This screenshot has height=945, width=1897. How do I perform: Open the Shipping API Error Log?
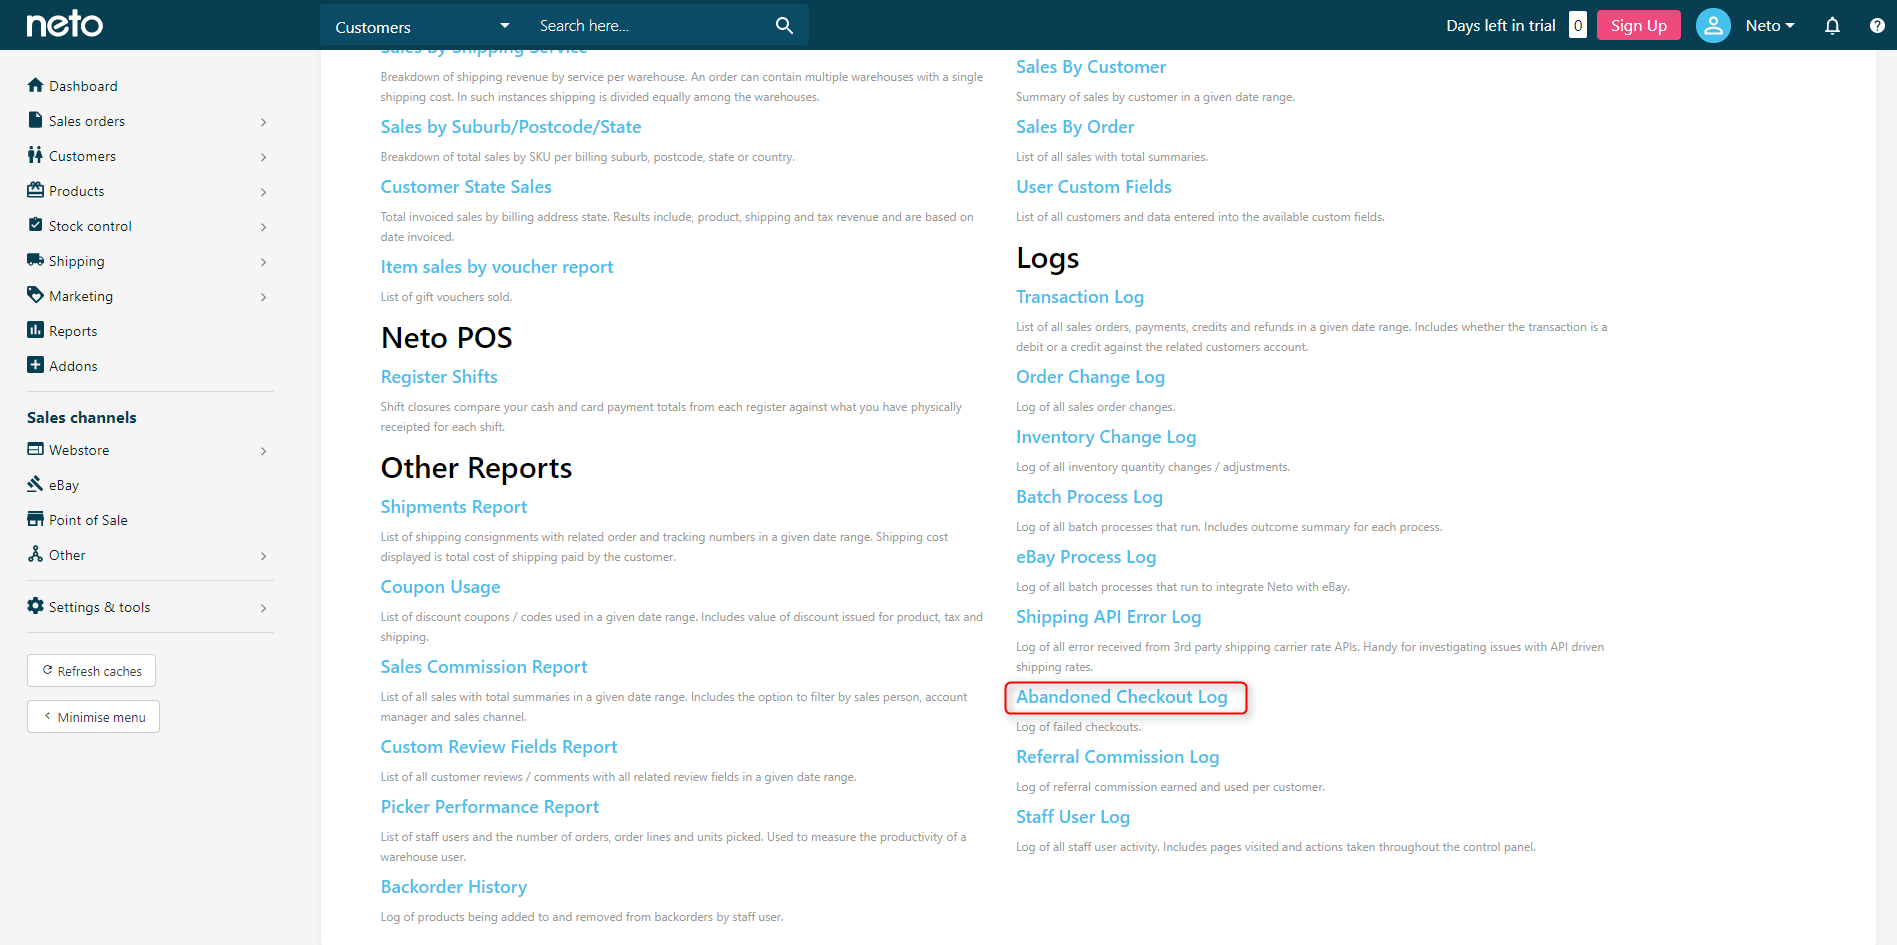(1109, 617)
